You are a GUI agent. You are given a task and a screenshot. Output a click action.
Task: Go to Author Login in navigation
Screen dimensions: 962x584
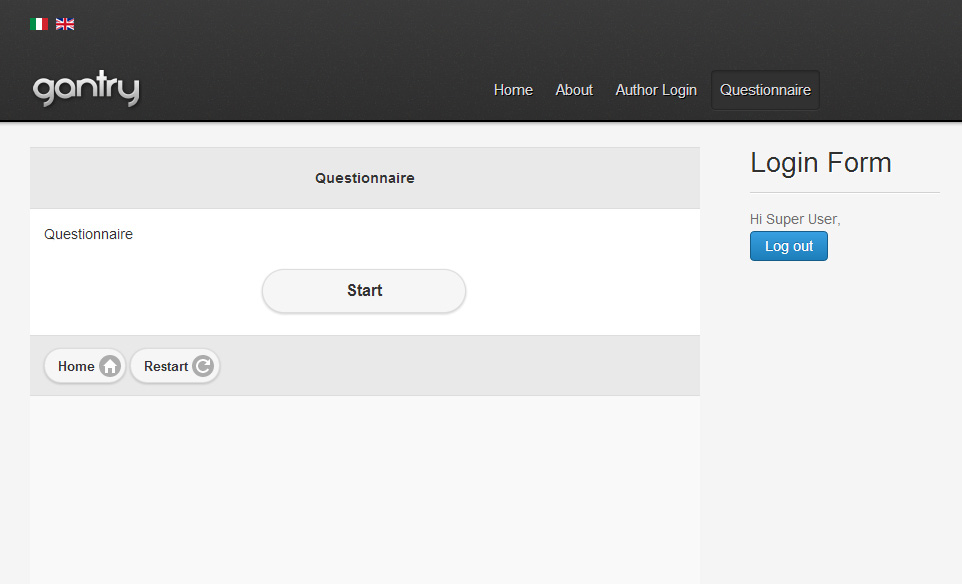tap(656, 90)
